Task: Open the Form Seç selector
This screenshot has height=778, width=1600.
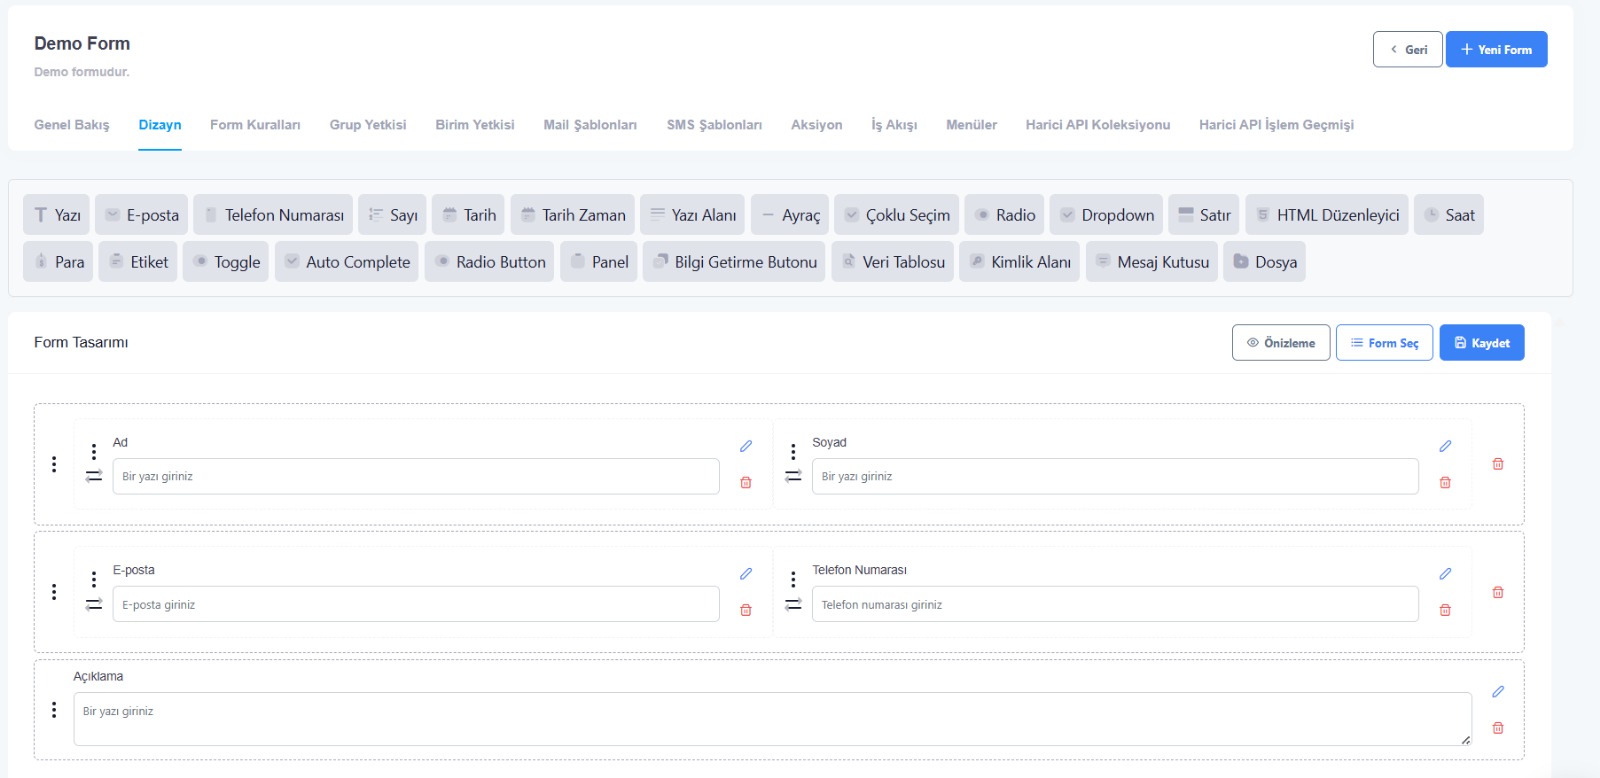Action: [x=1384, y=343]
